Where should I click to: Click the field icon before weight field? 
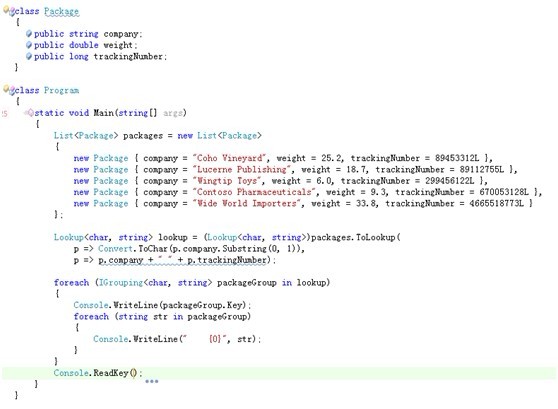pyautogui.click(x=29, y=45)
